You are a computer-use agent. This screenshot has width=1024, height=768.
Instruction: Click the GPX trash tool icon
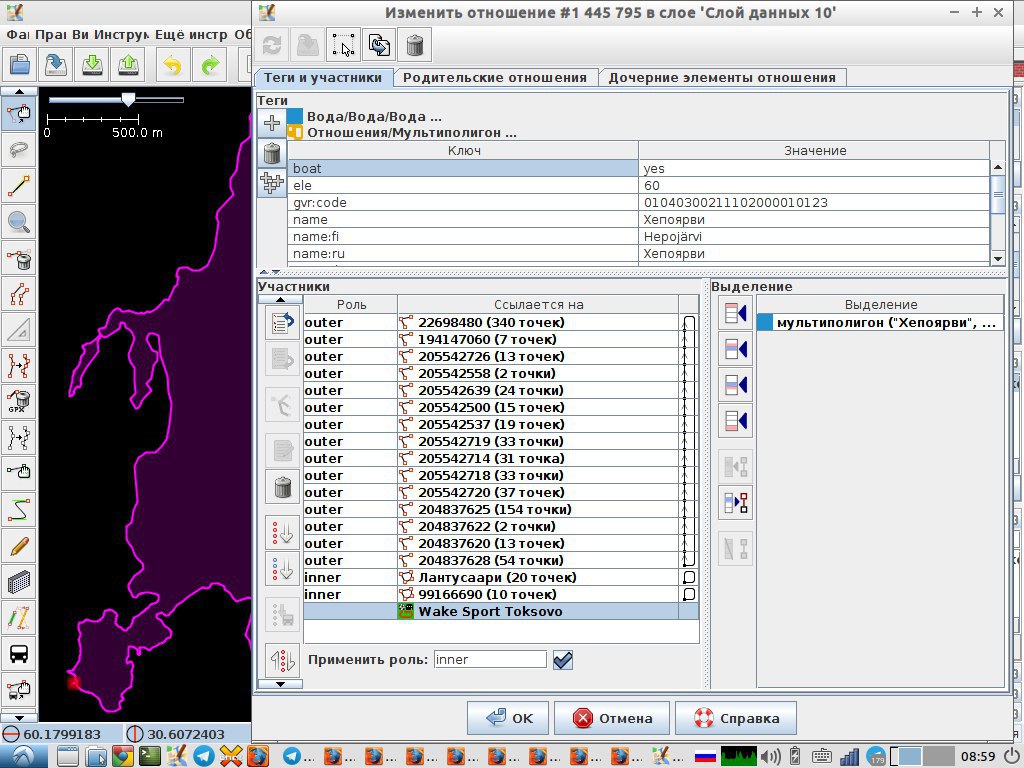[x=19, y=400]
